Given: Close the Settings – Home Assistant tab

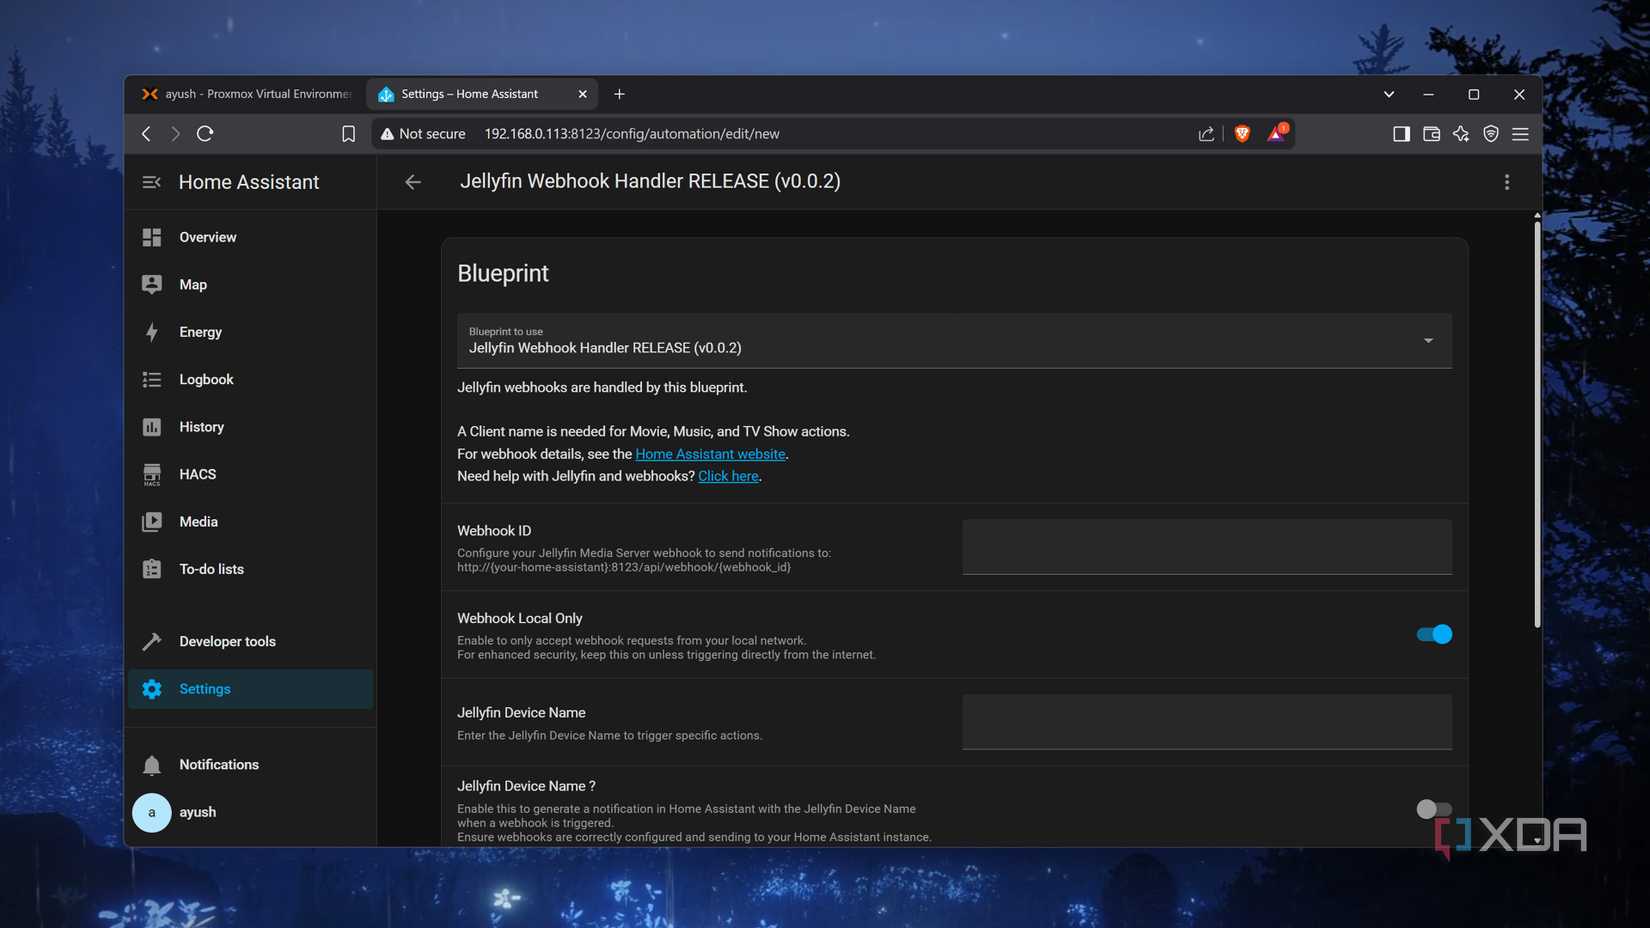Looking at the screenshot, I should coord(583,94).
